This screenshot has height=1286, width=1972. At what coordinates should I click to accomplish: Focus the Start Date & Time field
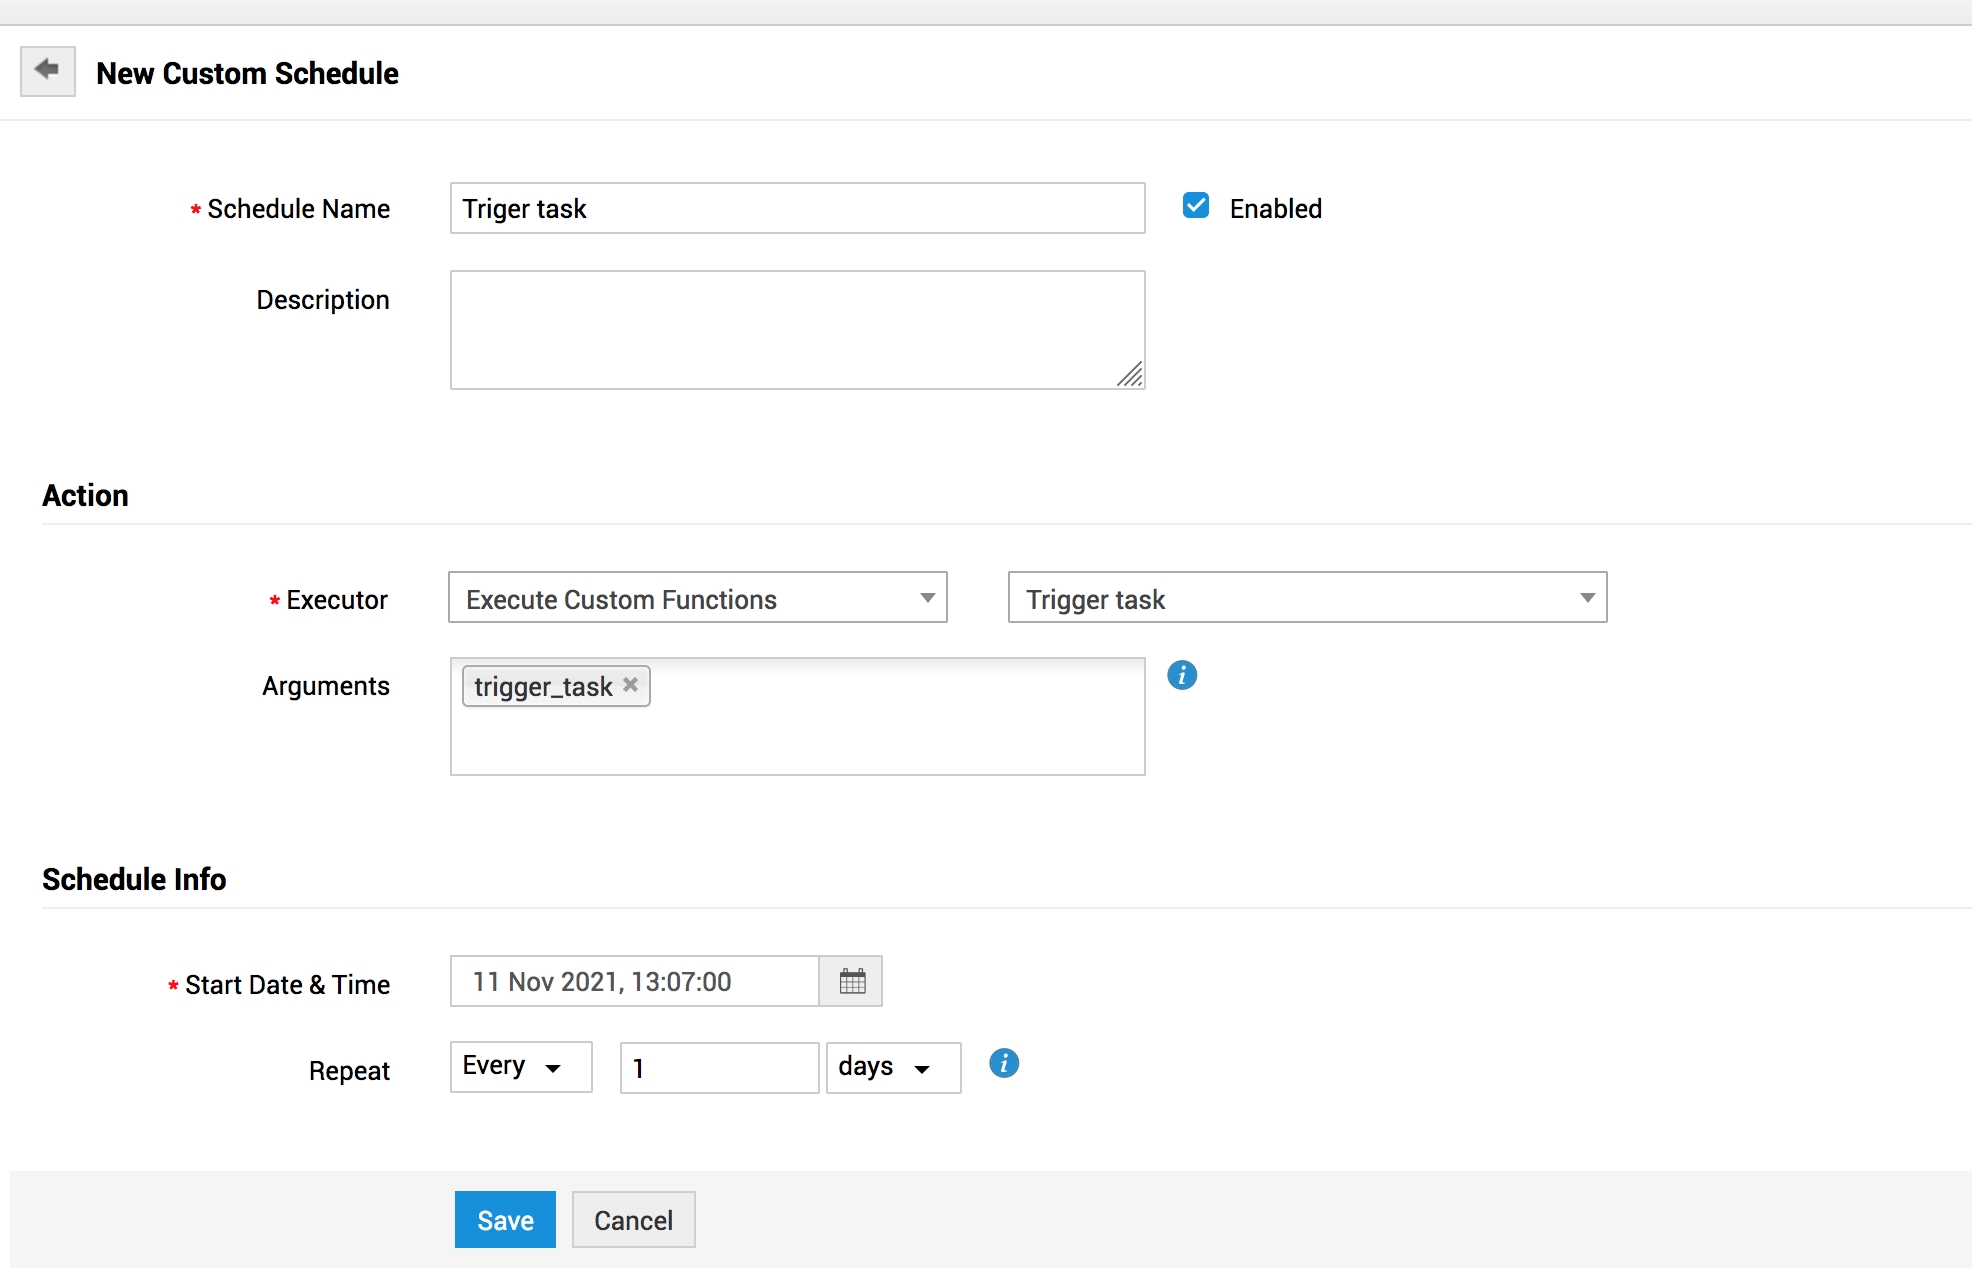pyautogui.click(x=634, y=981)
